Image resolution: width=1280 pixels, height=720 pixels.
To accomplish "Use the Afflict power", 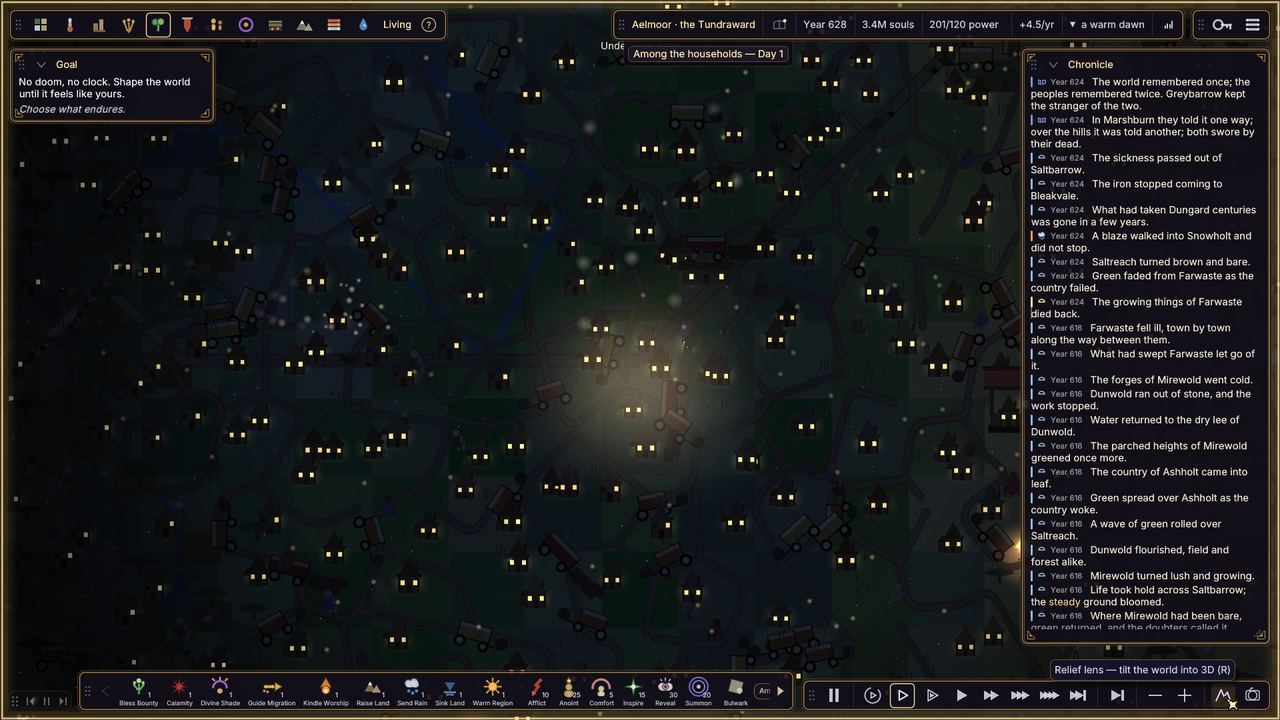I will 537,691.
